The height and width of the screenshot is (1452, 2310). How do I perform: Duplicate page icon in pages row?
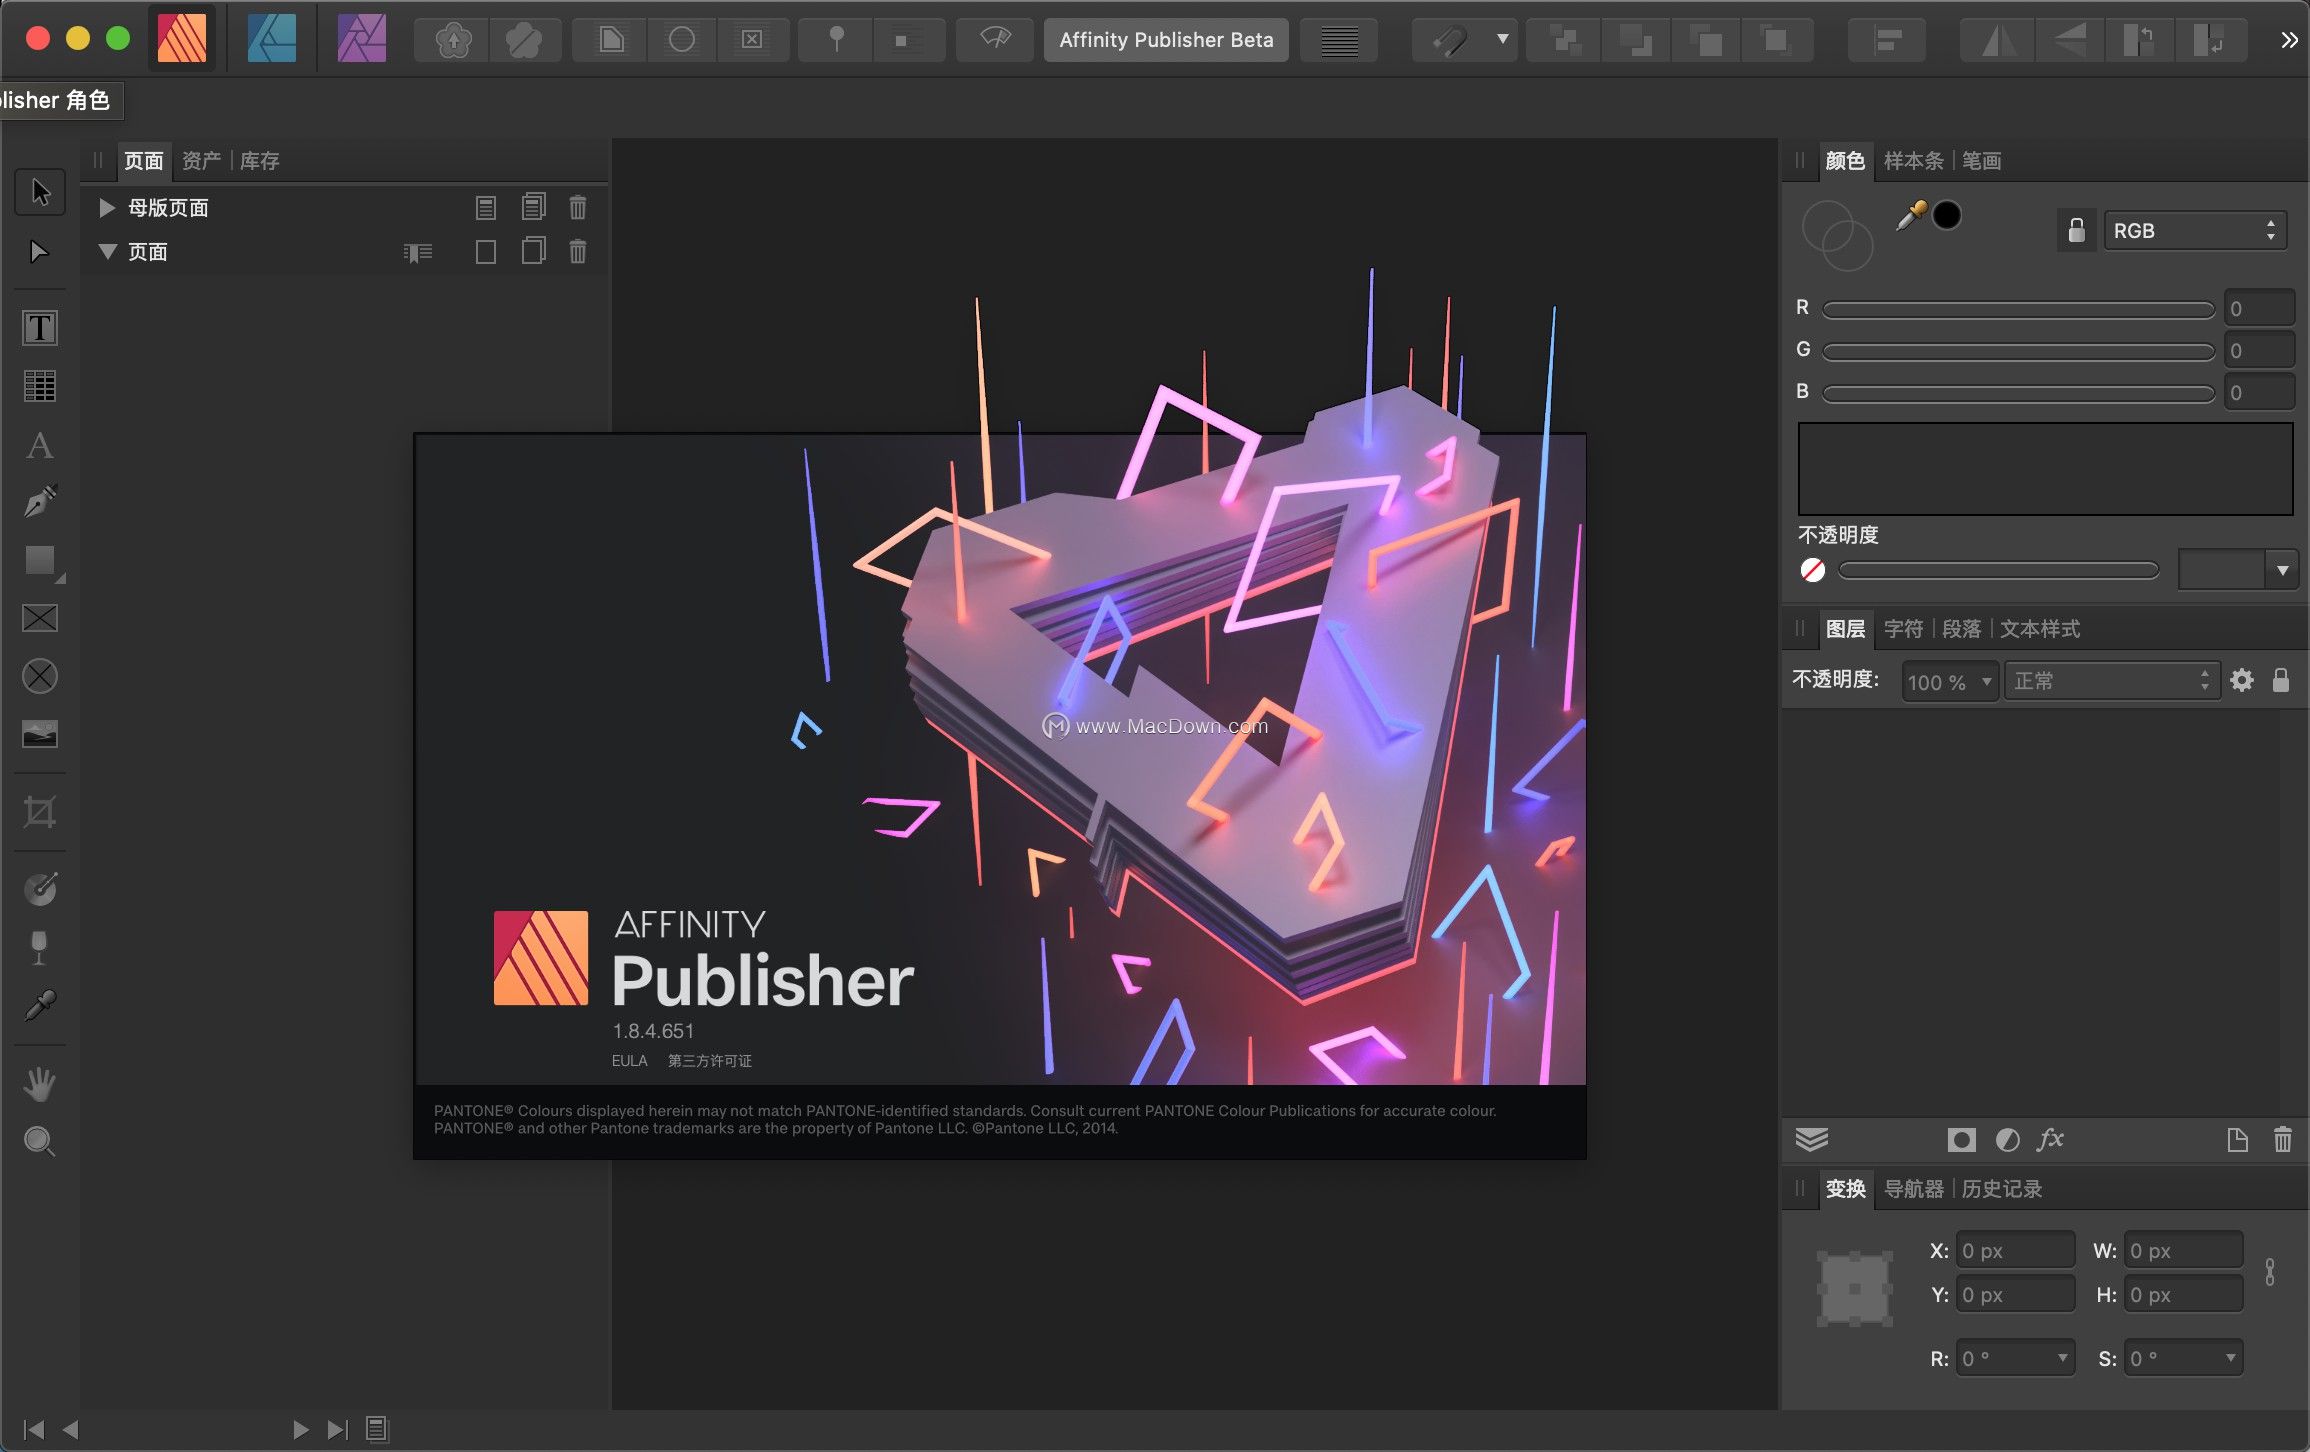click(x=534, y=251)
